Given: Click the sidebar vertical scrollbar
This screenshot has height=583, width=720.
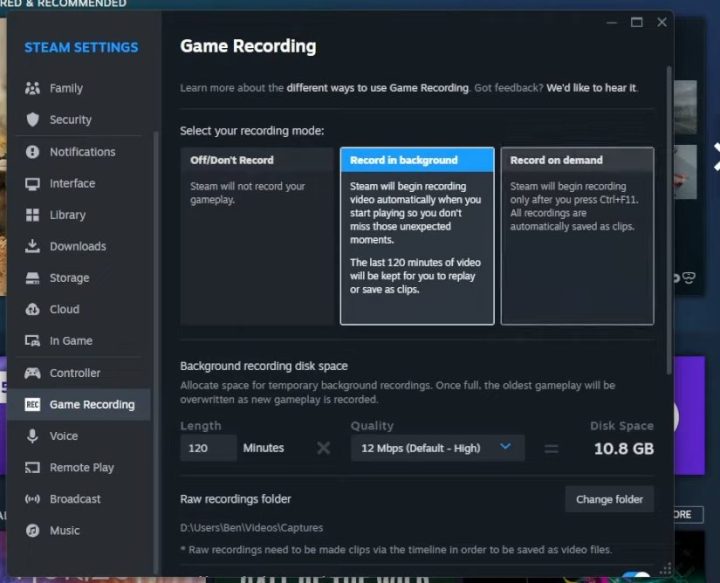Looking at the screenshot, I should click(156, 353).
